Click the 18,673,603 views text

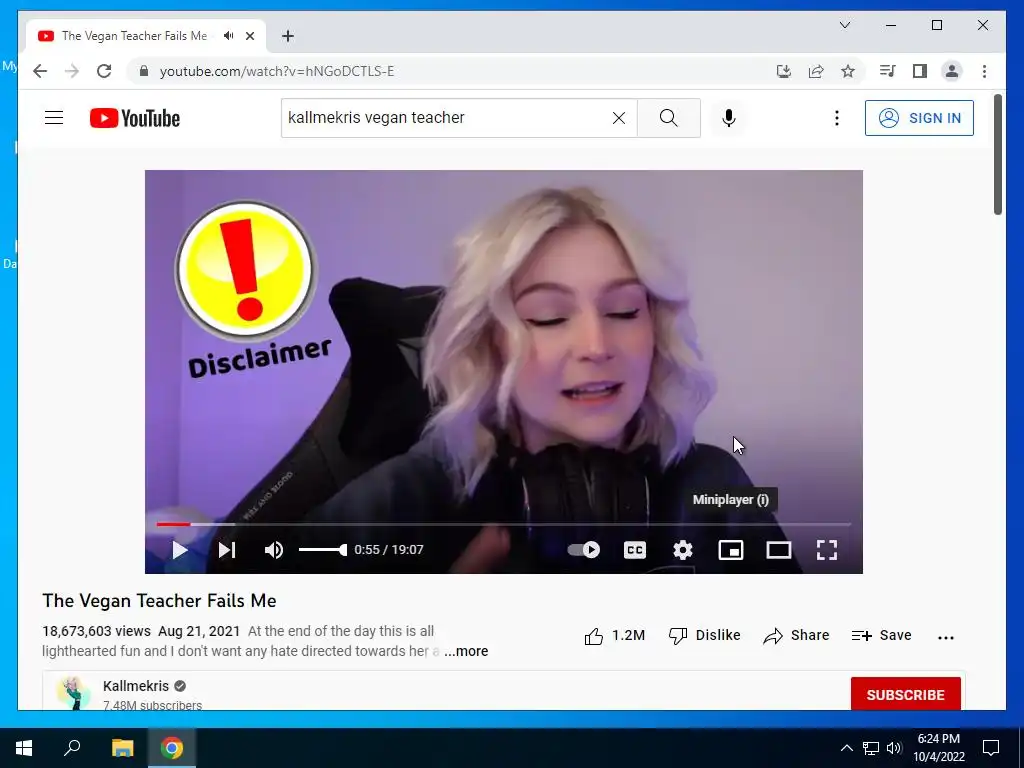(x=96, y=632)
